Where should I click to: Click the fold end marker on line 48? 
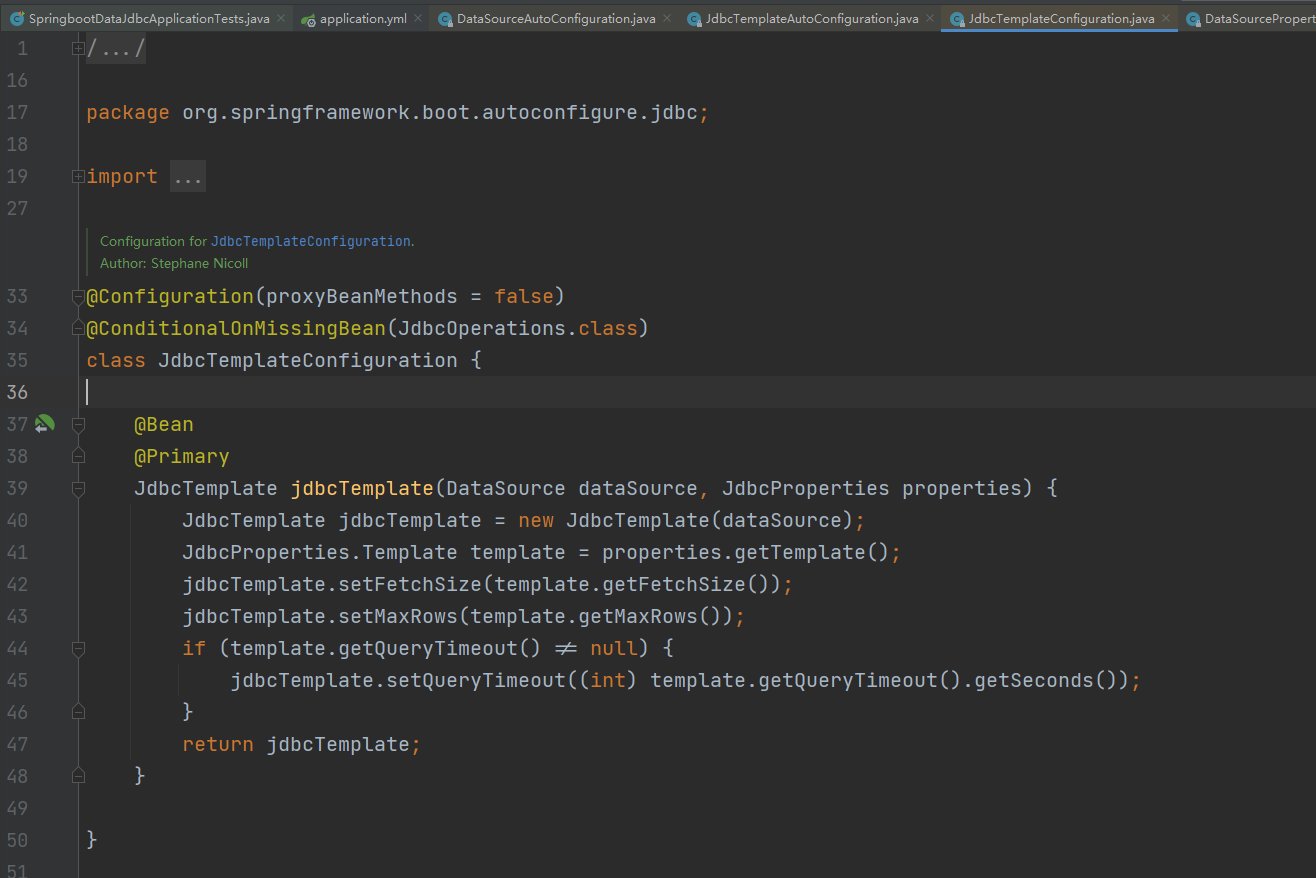[x=78, y=776]
